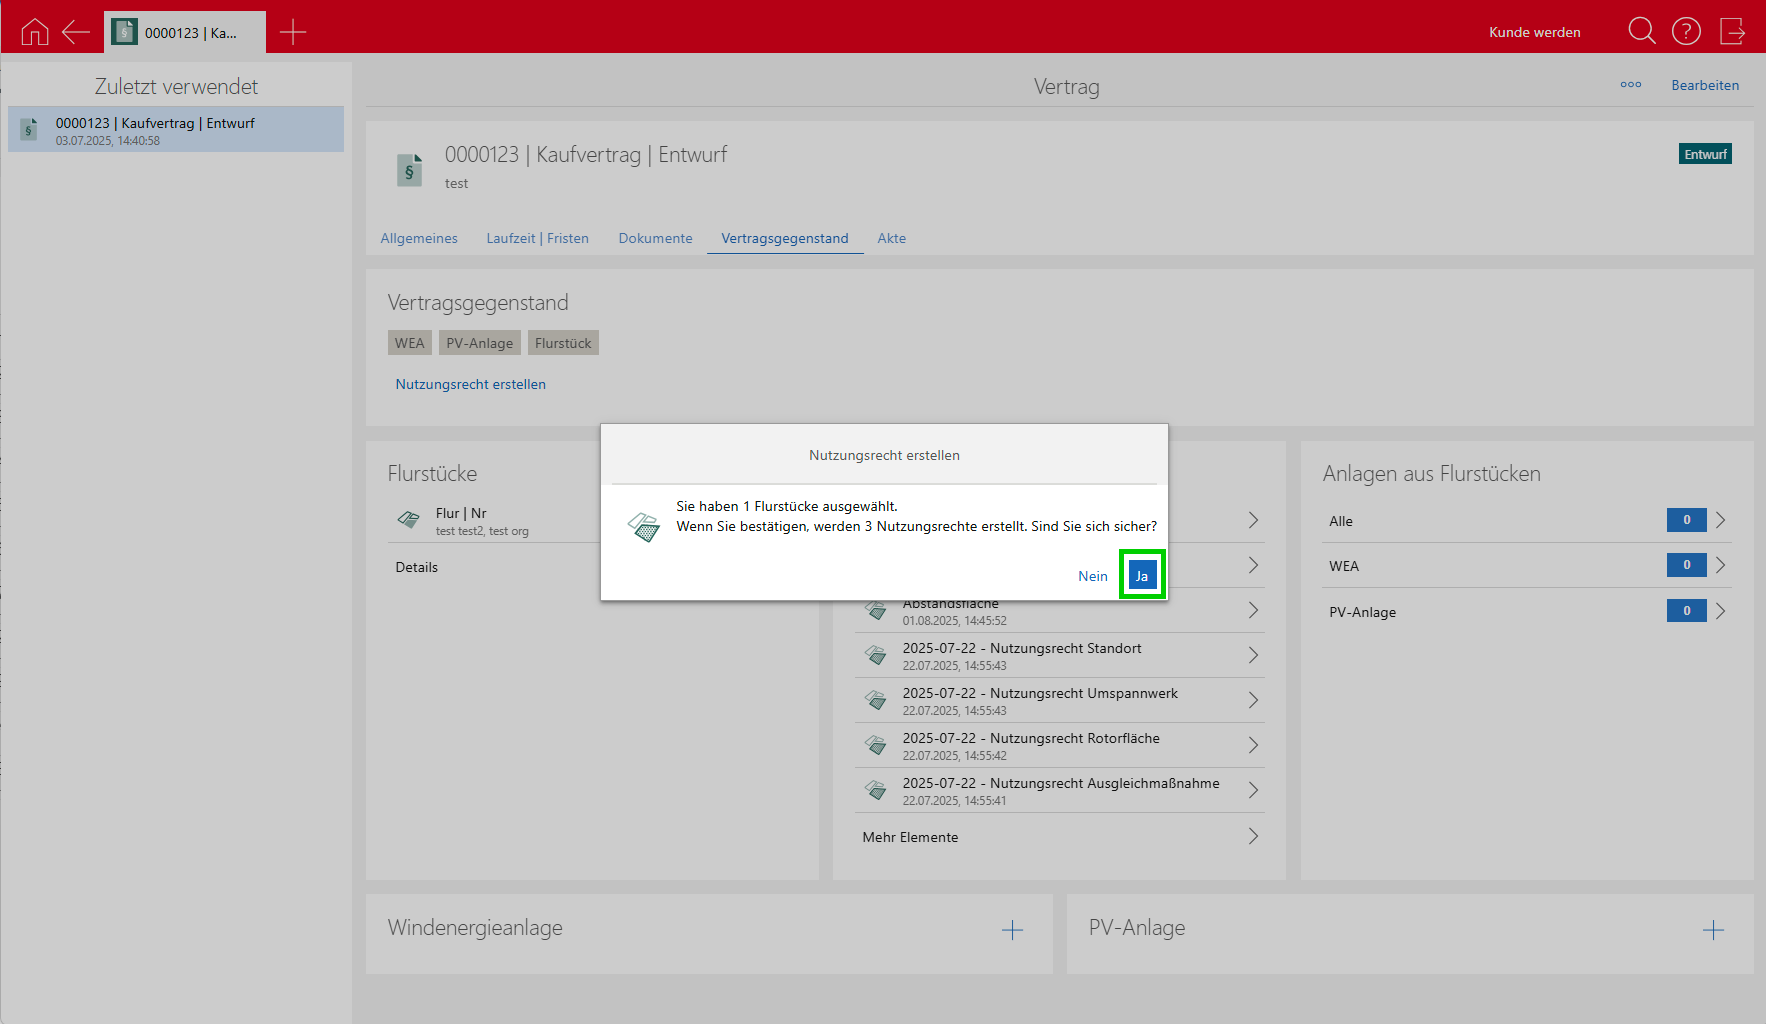Add a PV-Anlage with plus icon
1766x1024 pixels.
pos(1713,930)
